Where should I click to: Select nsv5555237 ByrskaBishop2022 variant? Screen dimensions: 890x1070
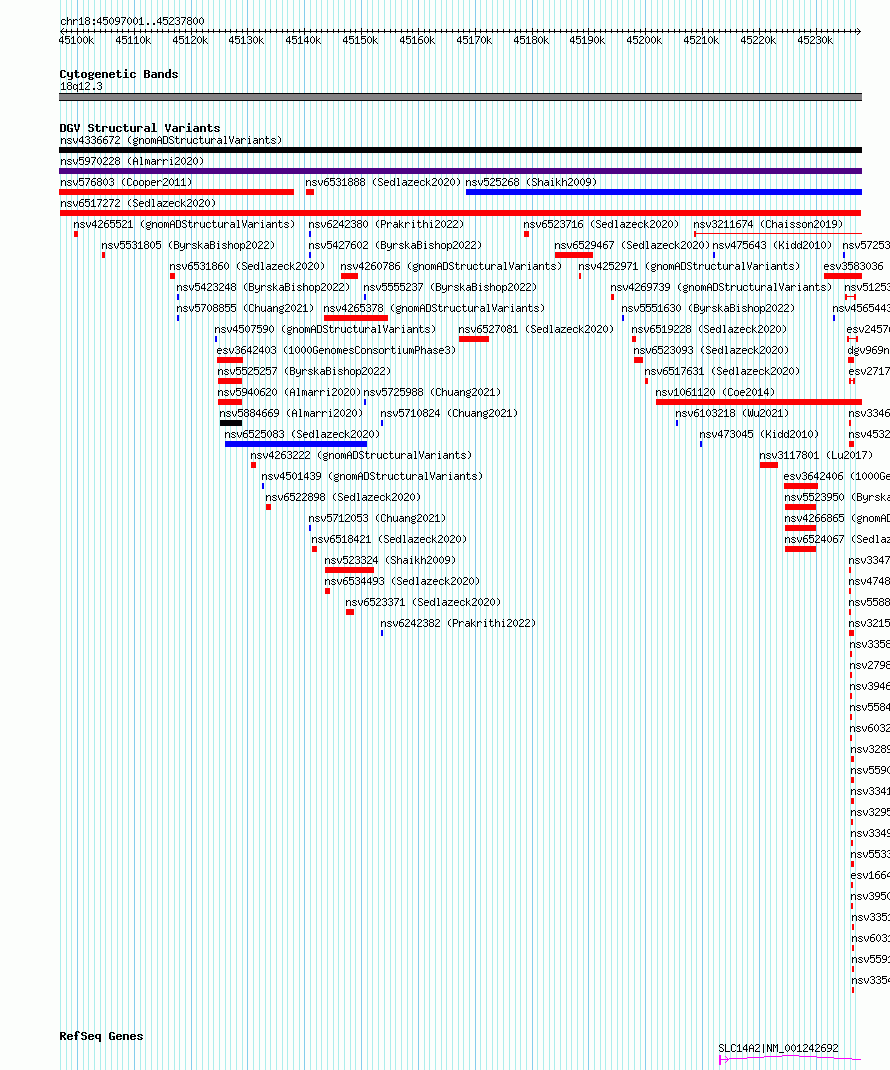450,288
